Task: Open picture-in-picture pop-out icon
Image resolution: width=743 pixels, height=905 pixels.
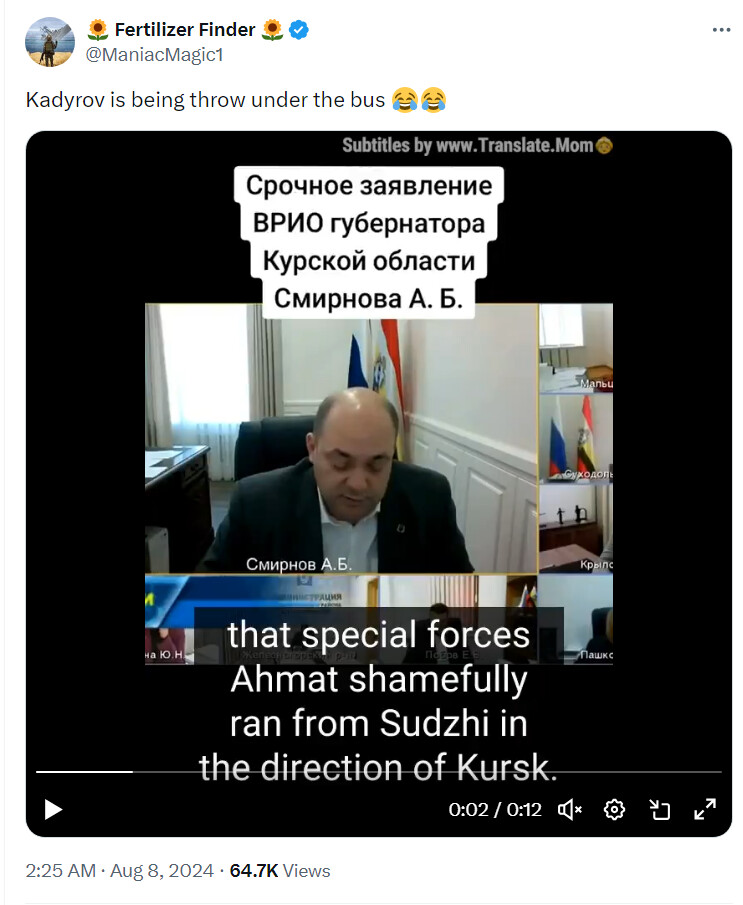Action: tap(659, 810)
